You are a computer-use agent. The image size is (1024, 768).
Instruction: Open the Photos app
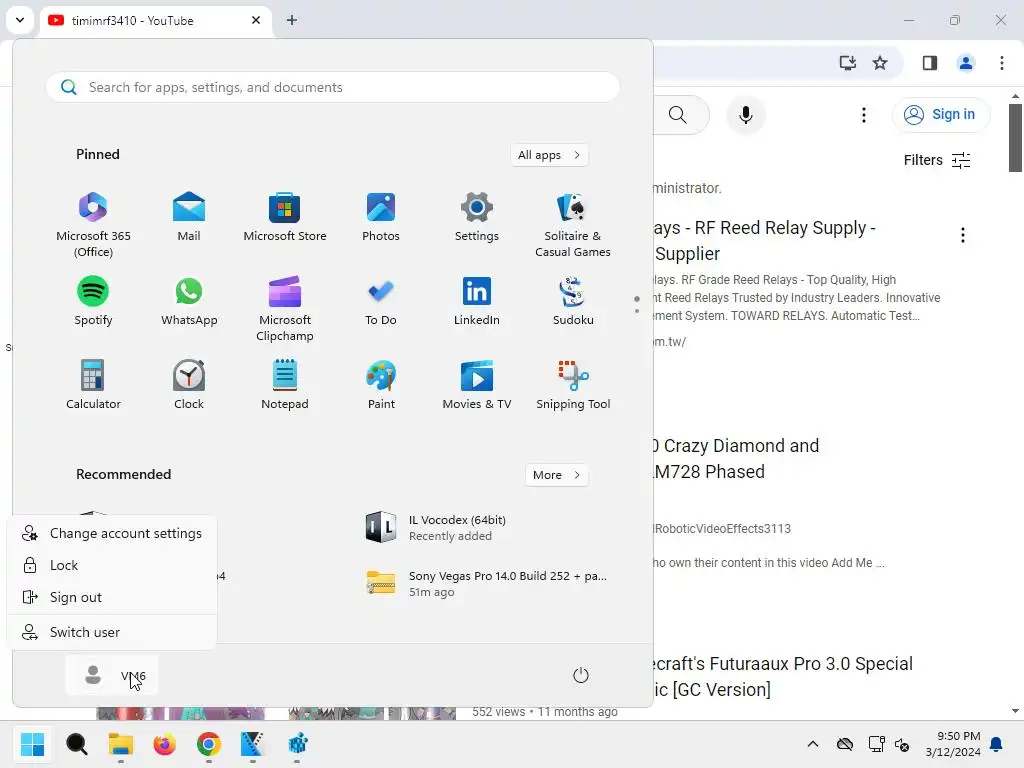[x=381, y=216]
